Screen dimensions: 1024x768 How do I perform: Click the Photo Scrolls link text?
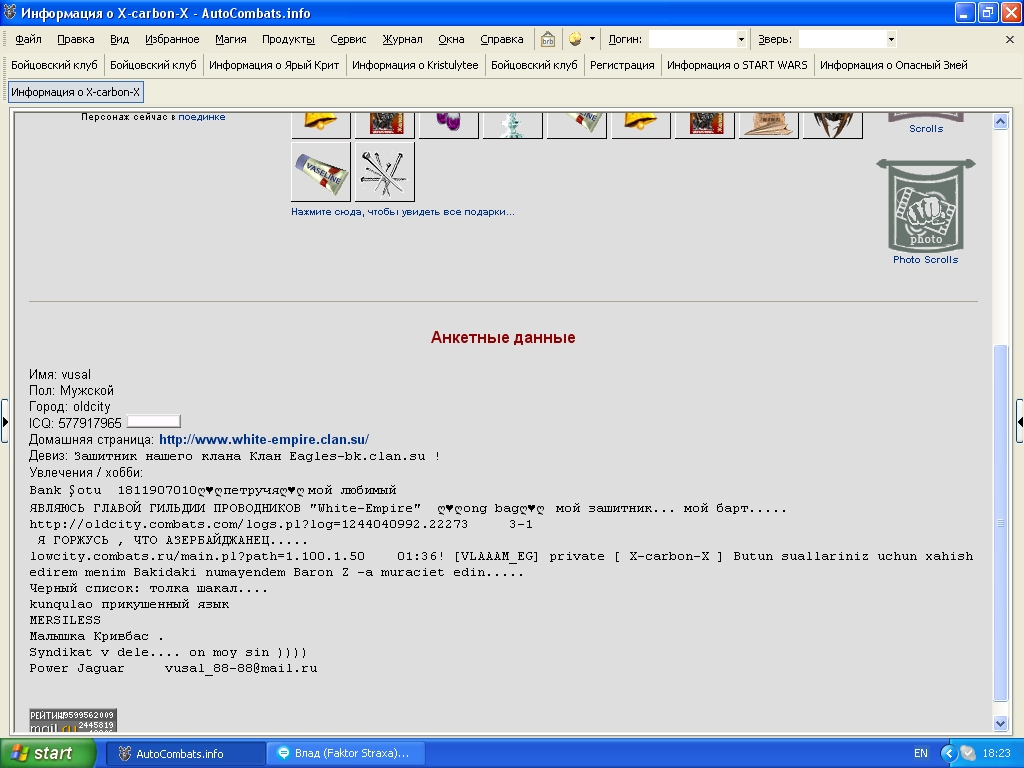pos(925,259)
